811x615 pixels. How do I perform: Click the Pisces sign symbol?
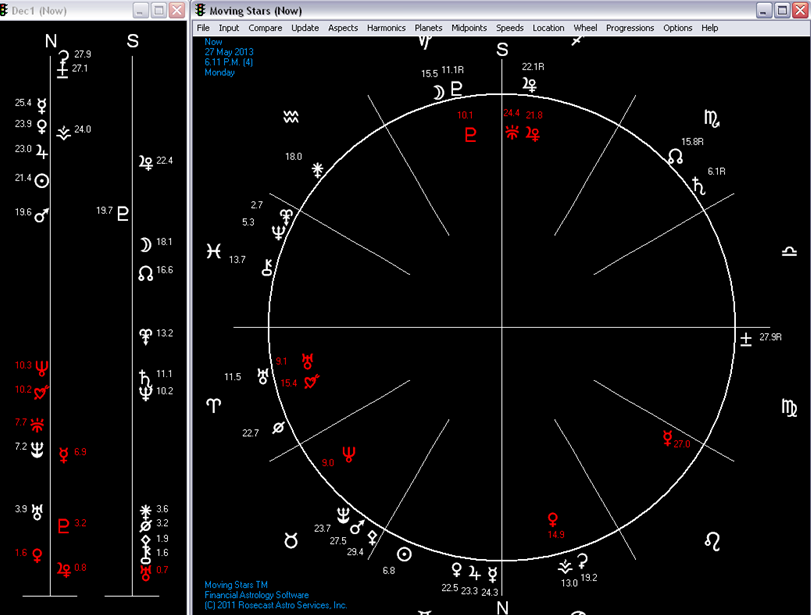pos(214,251)
